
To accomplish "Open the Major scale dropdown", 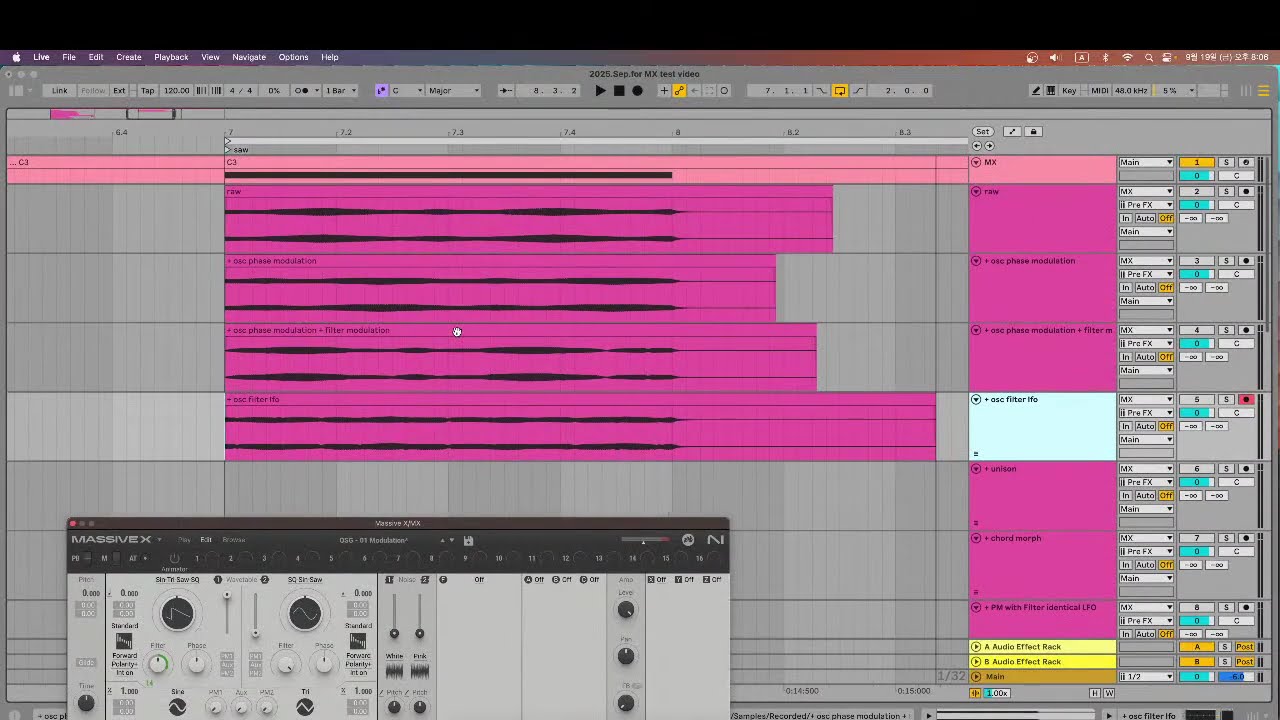I will coord(454,91).
